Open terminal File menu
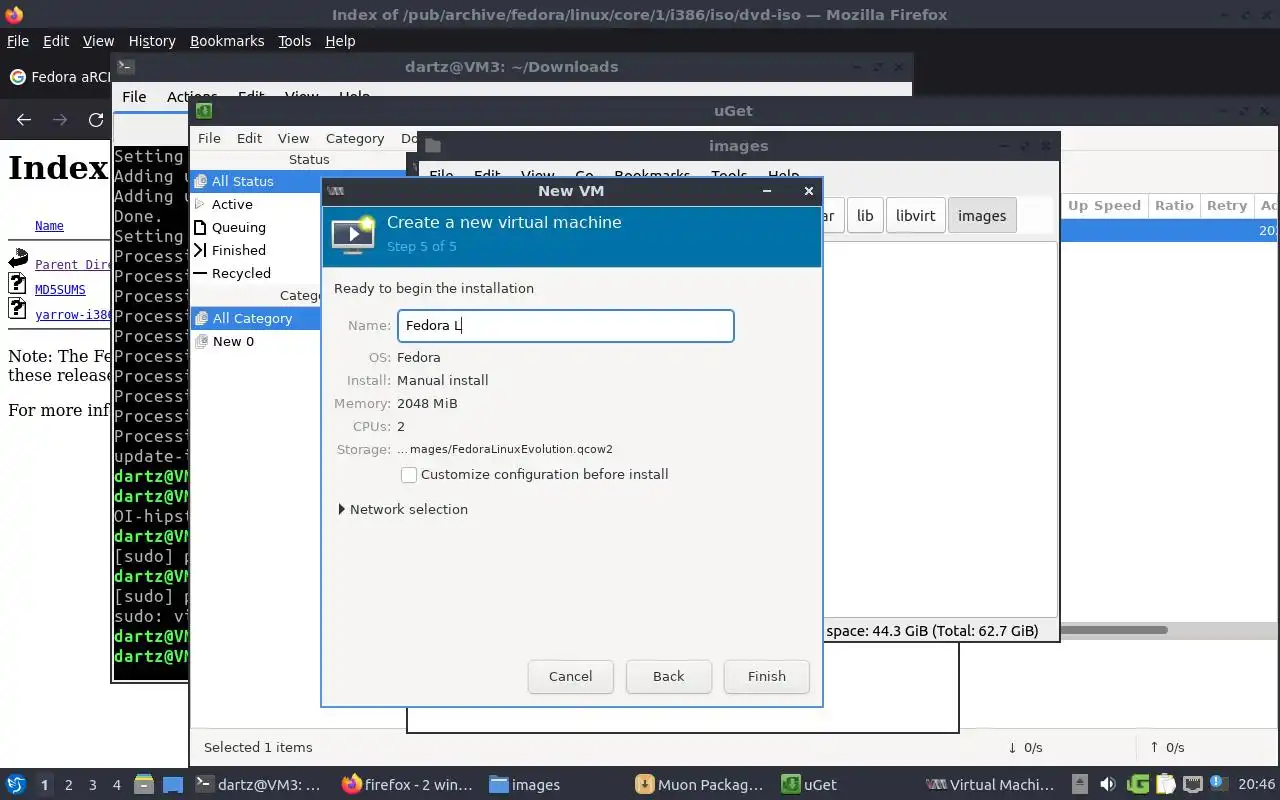This screenshot has width=1280, height=800. click(134, 97)
